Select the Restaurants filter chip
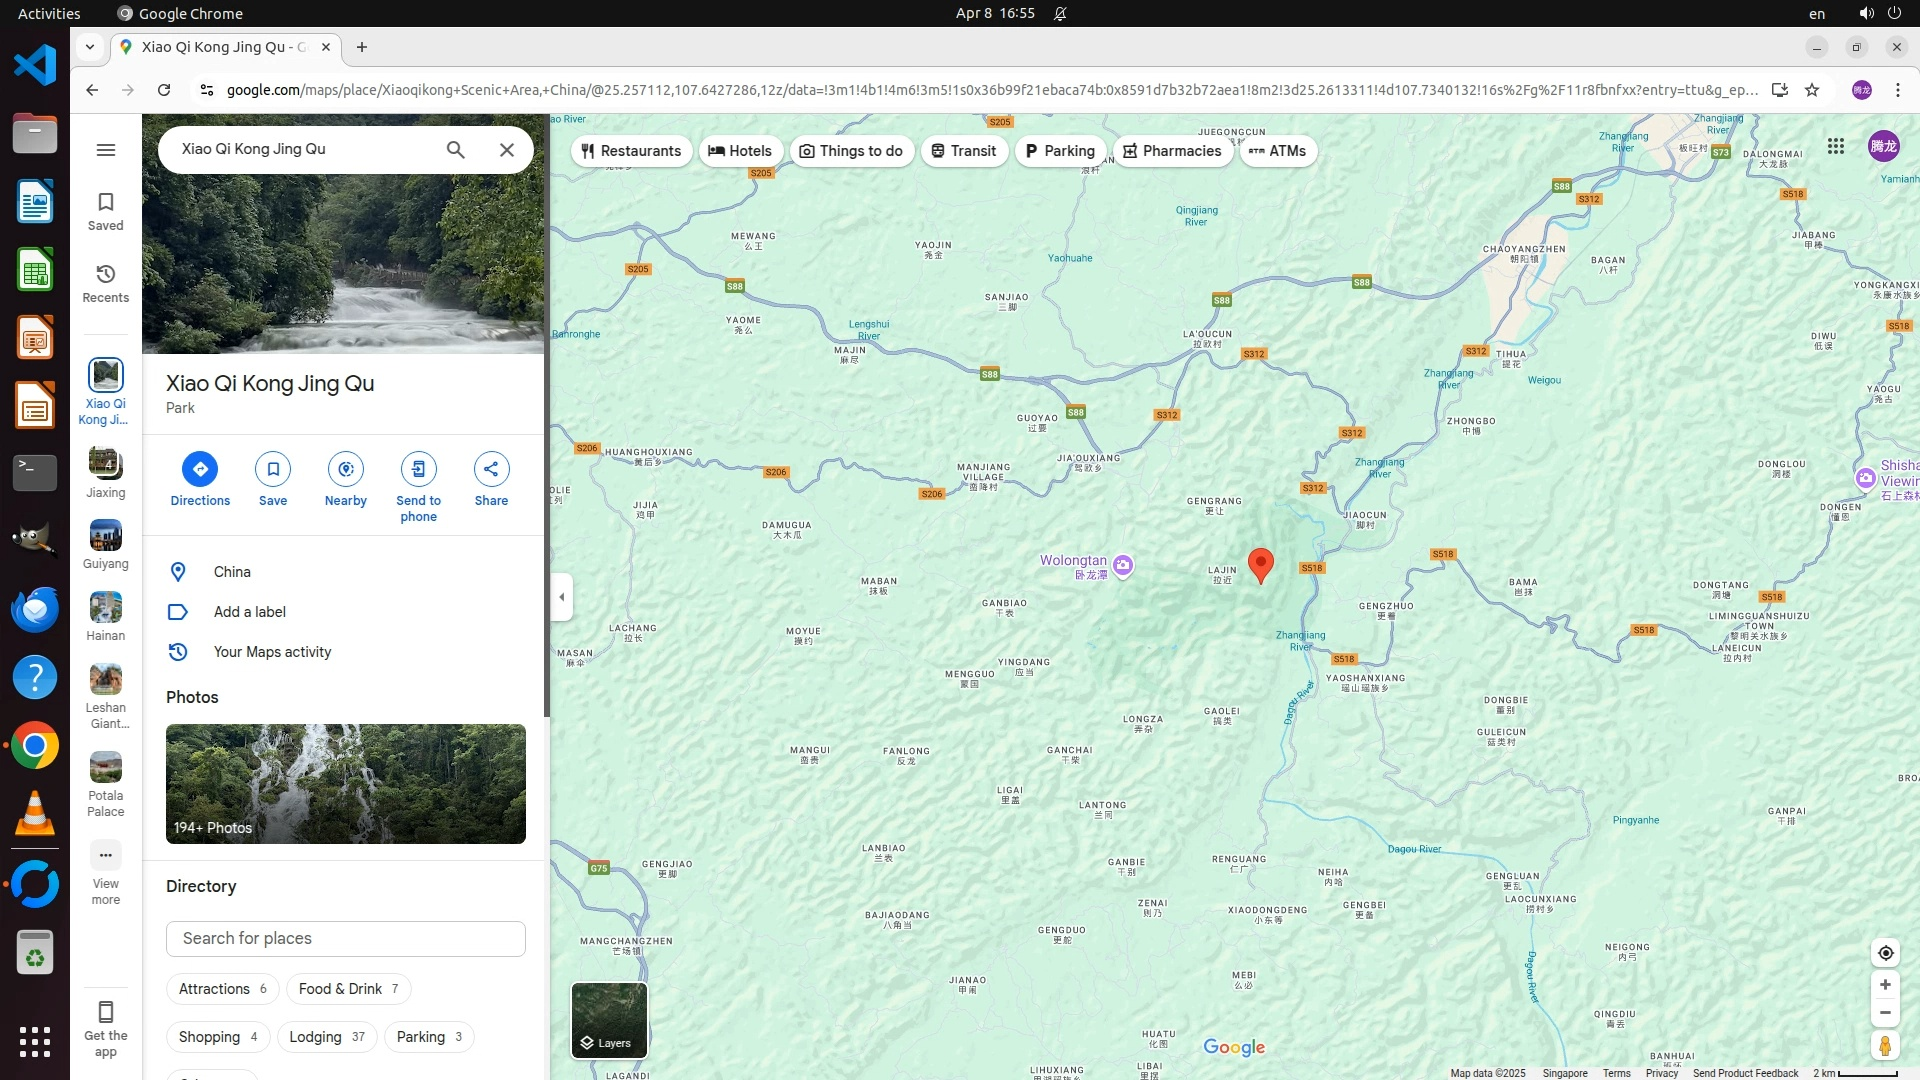Screen dimensions: 1920x1080 [631, 151]
